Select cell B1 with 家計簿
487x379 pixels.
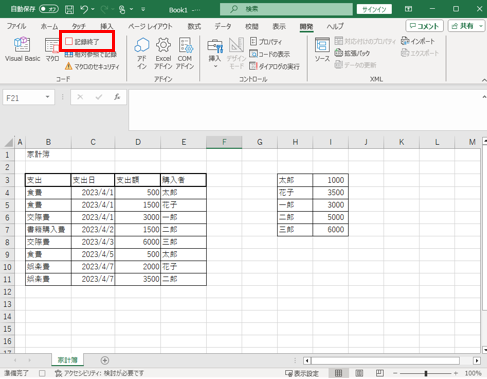click(48, 155)
